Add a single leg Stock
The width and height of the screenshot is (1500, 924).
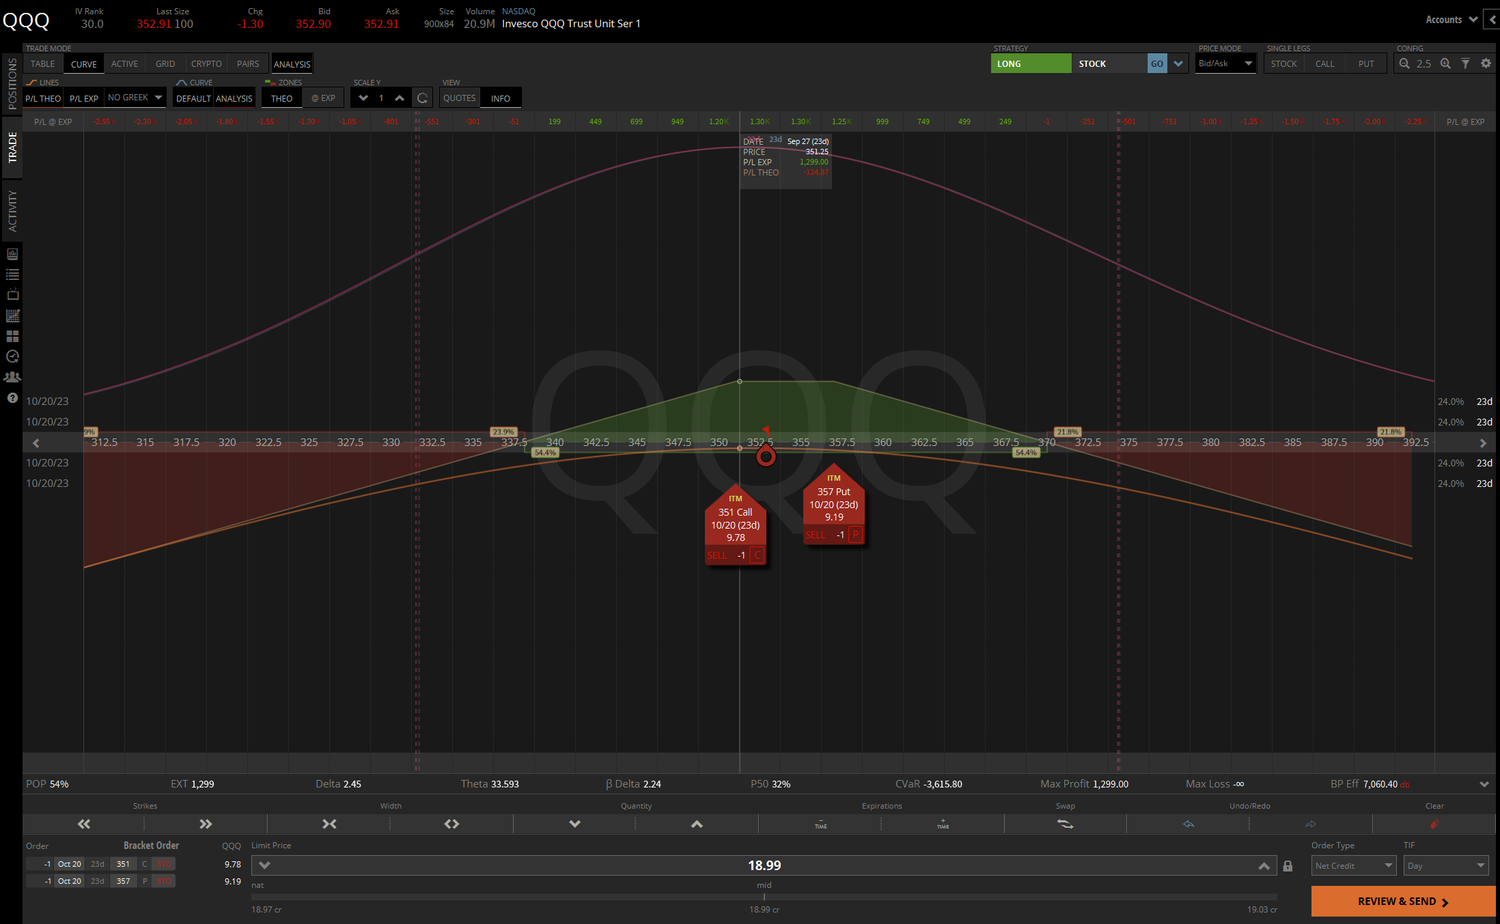point(1284,64)
